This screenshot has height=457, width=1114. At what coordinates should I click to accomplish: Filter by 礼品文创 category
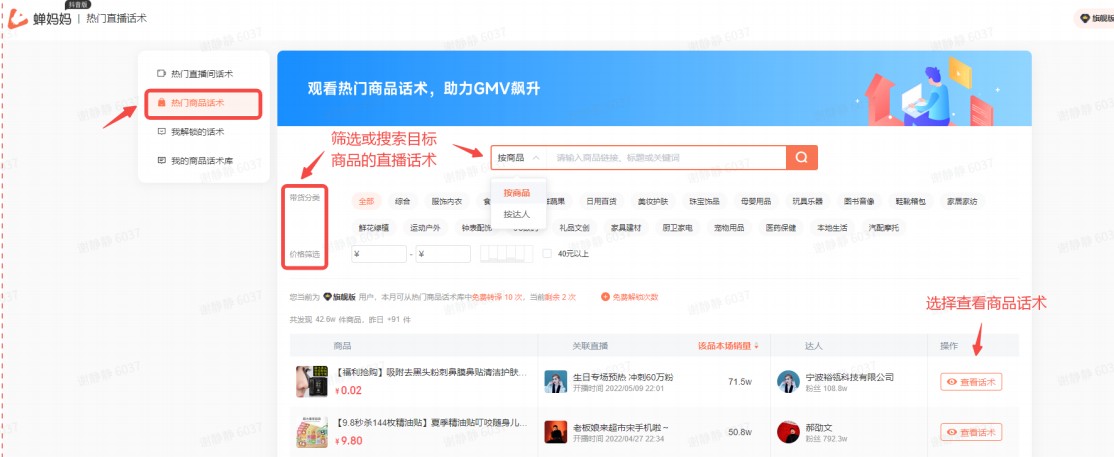[575, 228]
